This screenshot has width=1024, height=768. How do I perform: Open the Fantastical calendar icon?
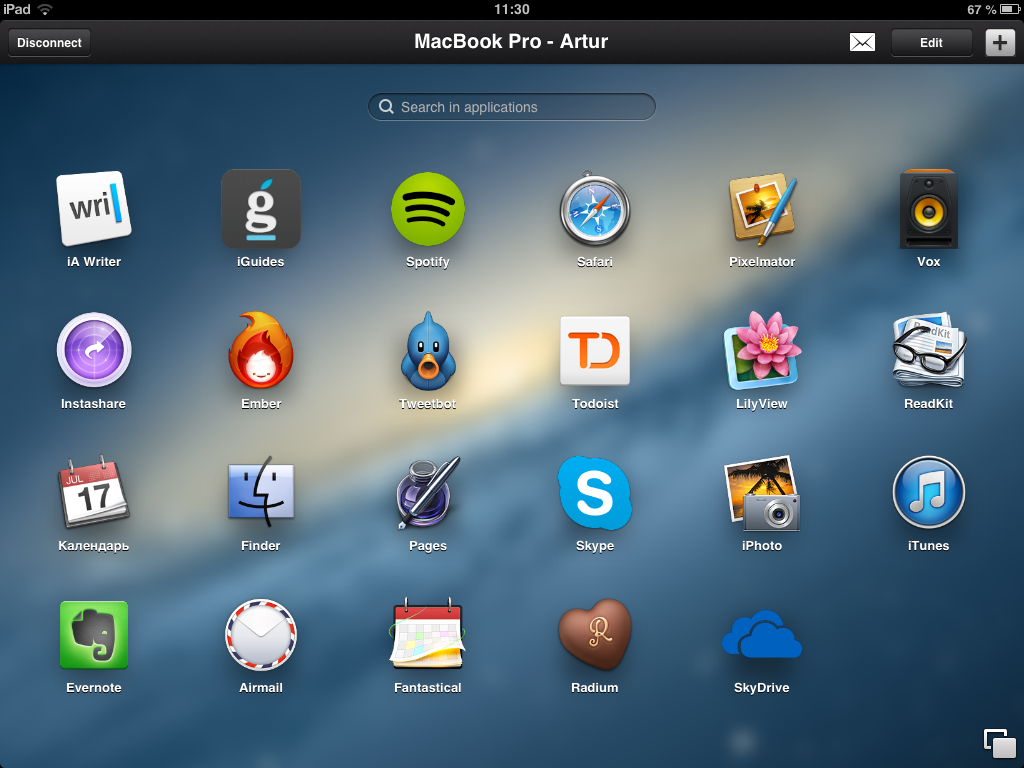pyautogui.click(x=428, y=633)
